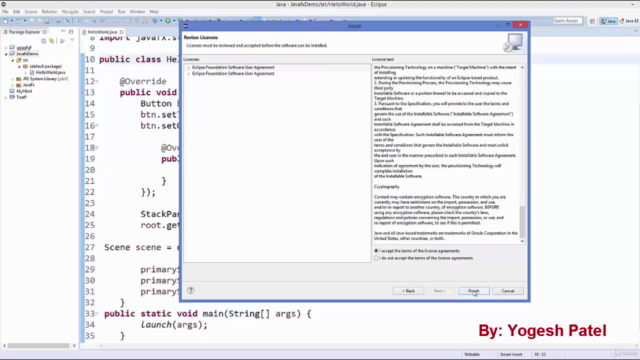
Task: Select 'I accept the terms' radio button
Action: (376, 251)
